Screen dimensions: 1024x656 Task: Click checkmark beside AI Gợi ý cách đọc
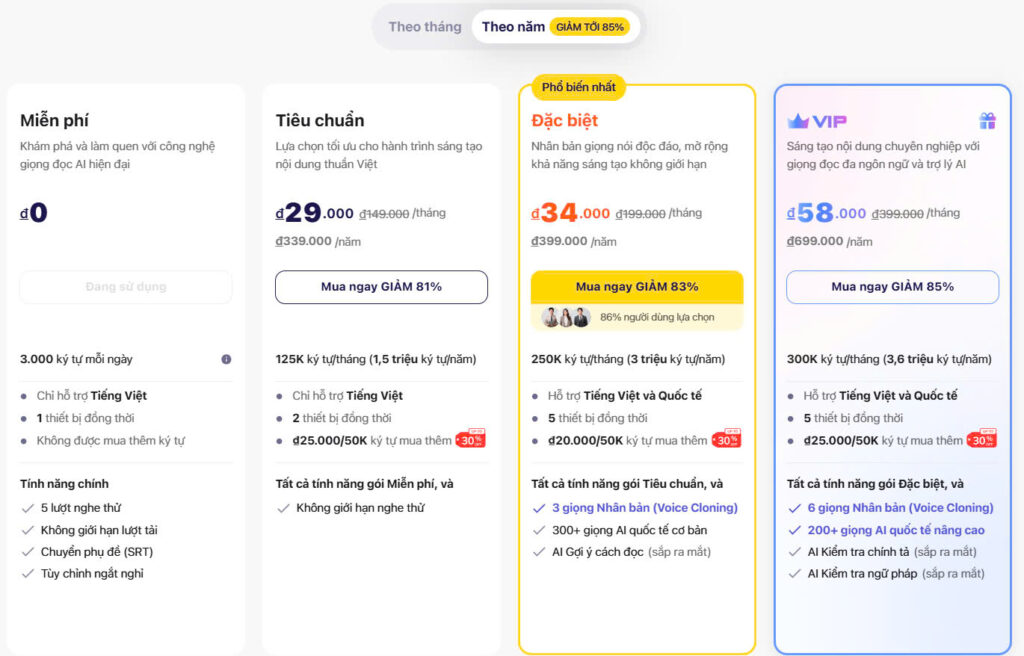(x=539, y=552)
